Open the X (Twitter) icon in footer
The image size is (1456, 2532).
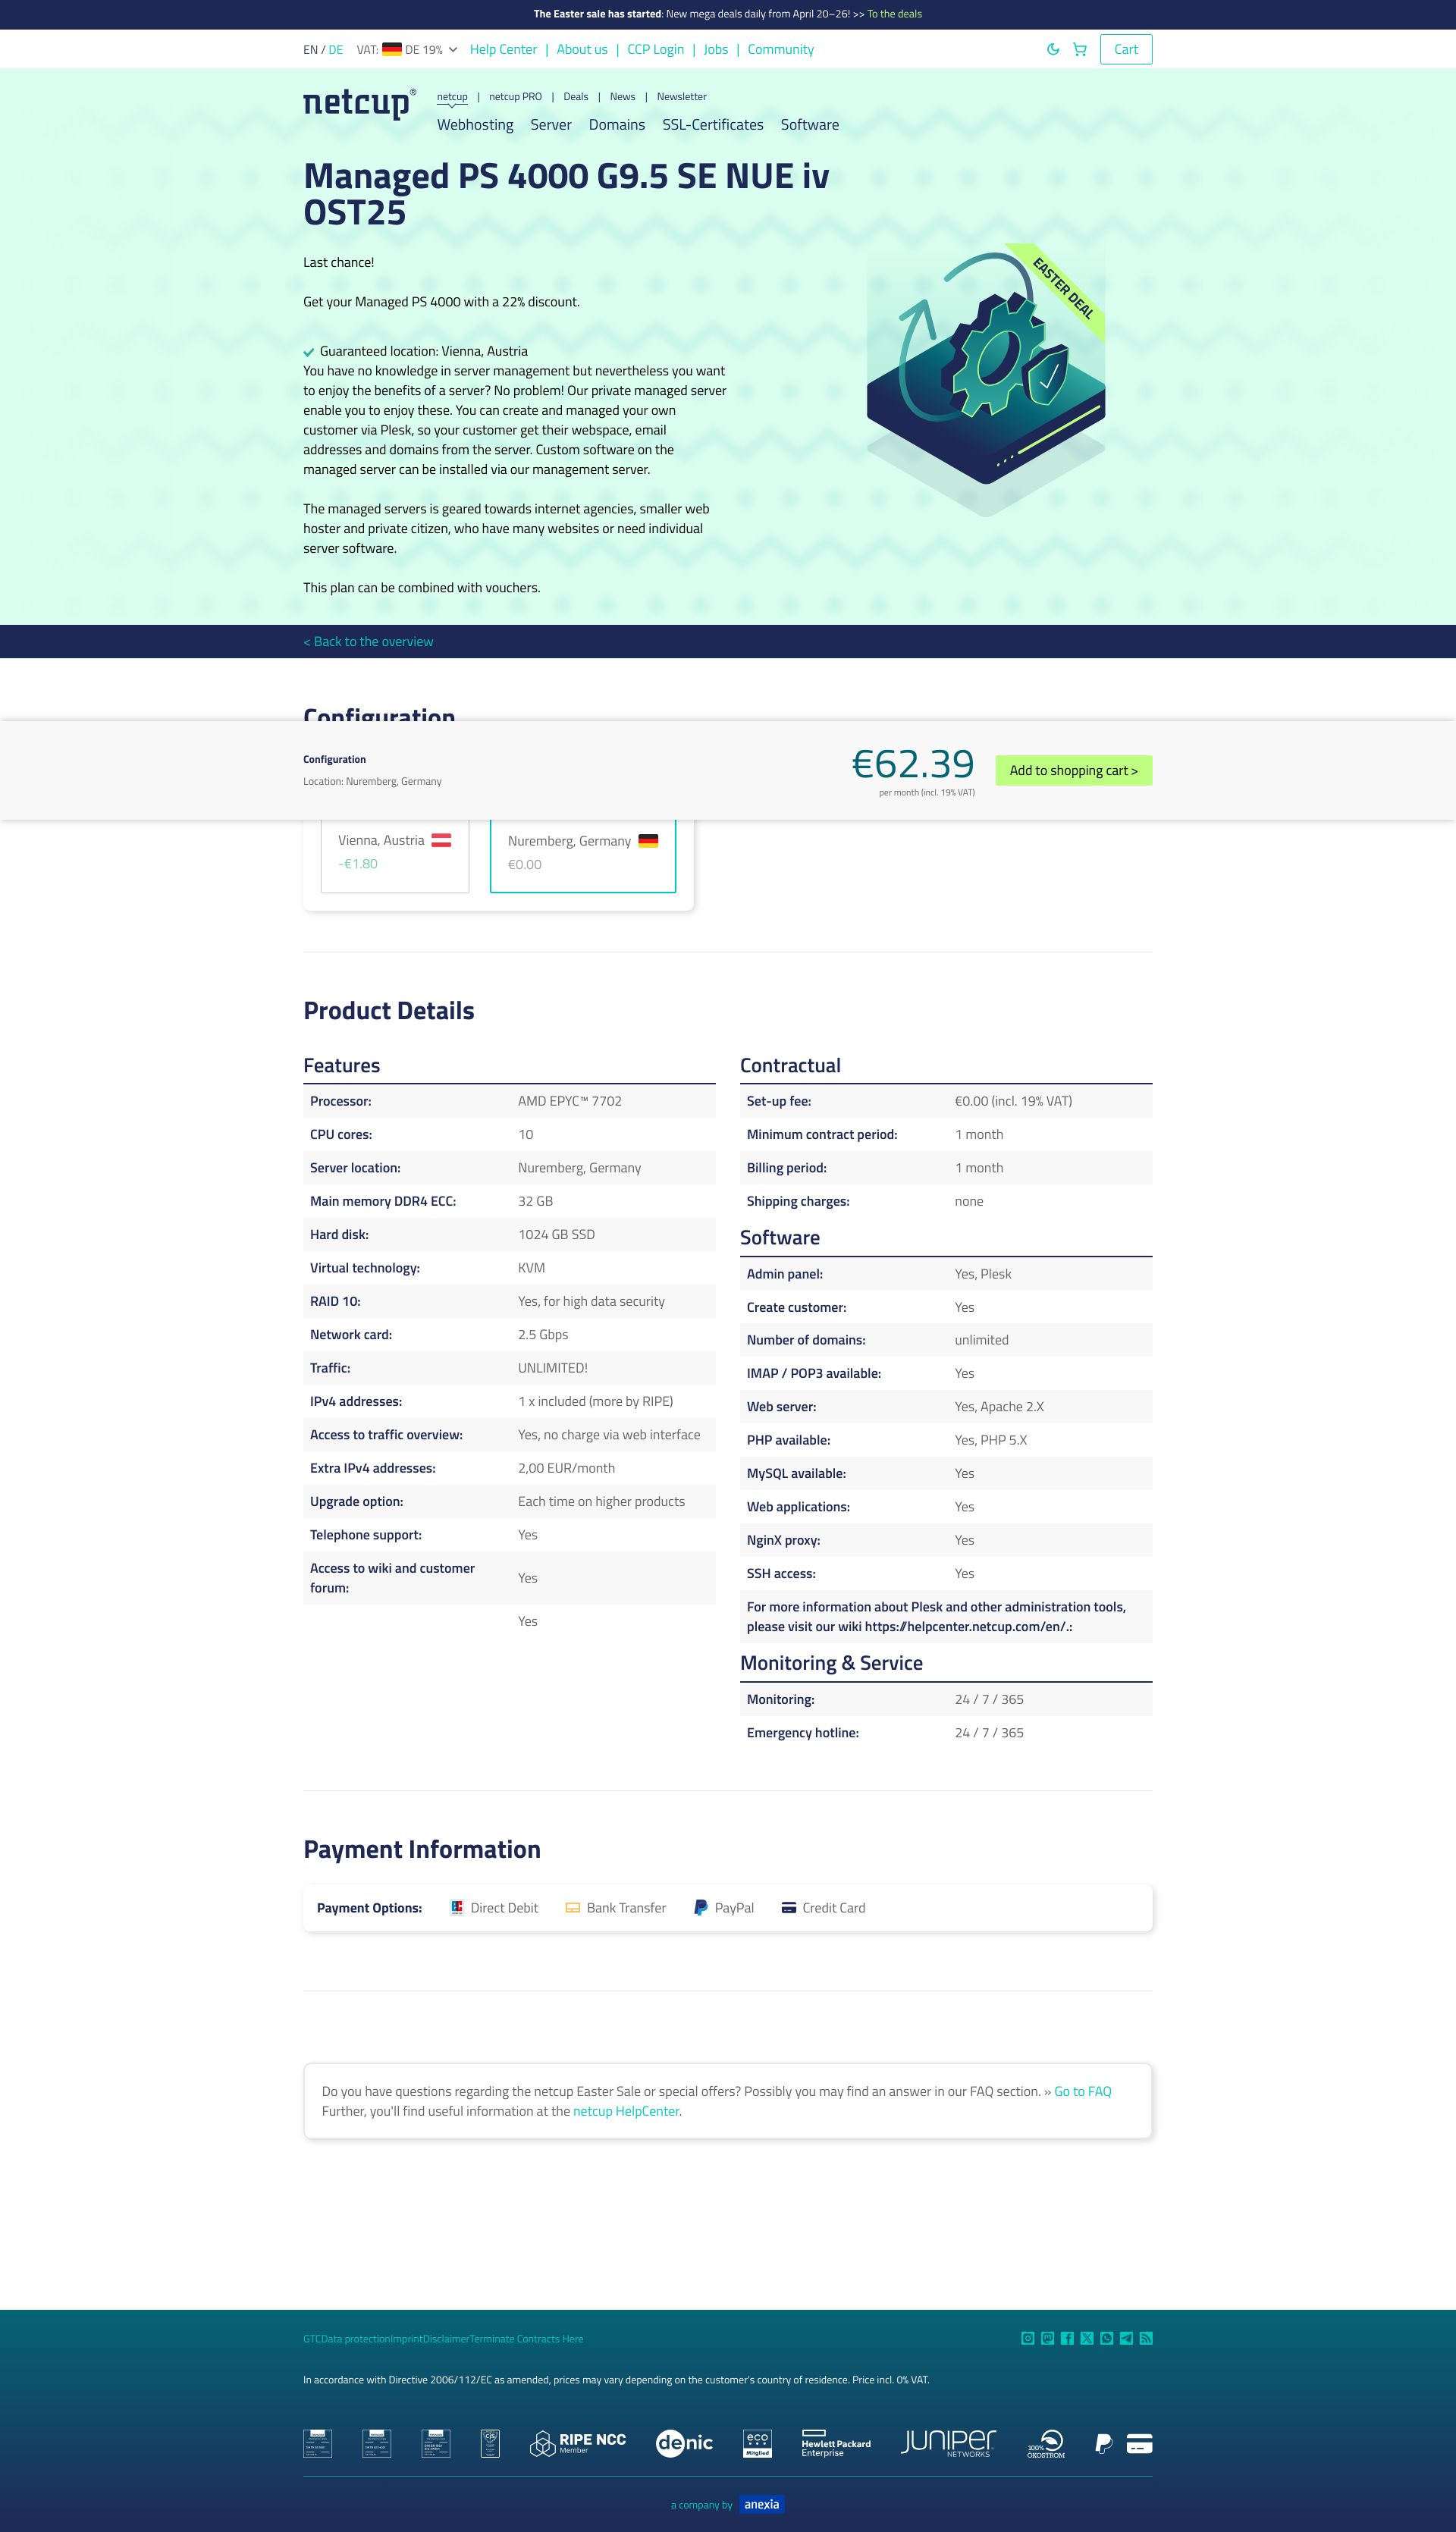pyautogui.click(x=1087, y=2338)
